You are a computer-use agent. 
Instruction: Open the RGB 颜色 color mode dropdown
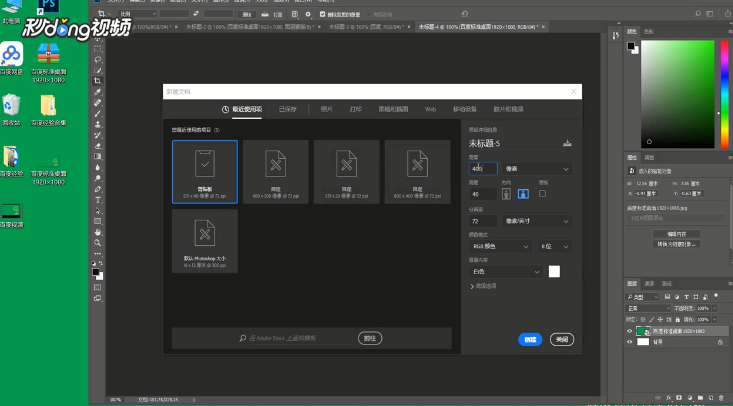click(x=501, y=246)
